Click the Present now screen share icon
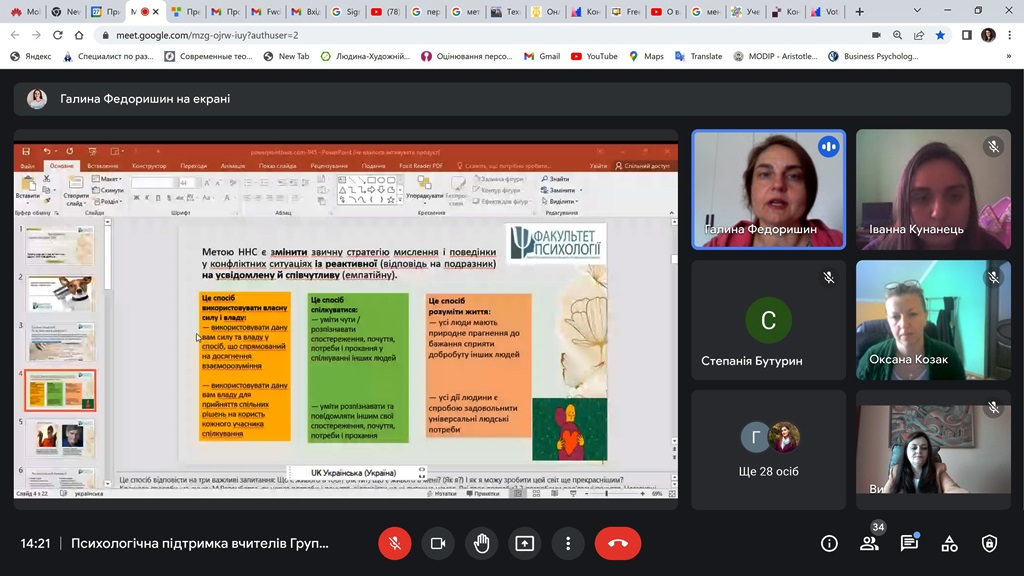The width and height of the screenshot is (1024, 576). click(524, 543)
